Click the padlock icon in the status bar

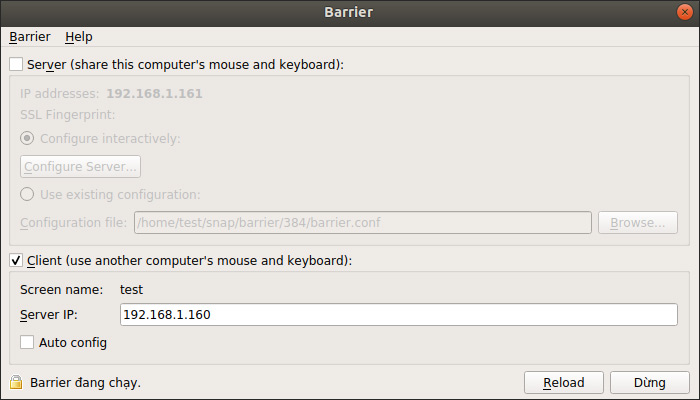16,382
